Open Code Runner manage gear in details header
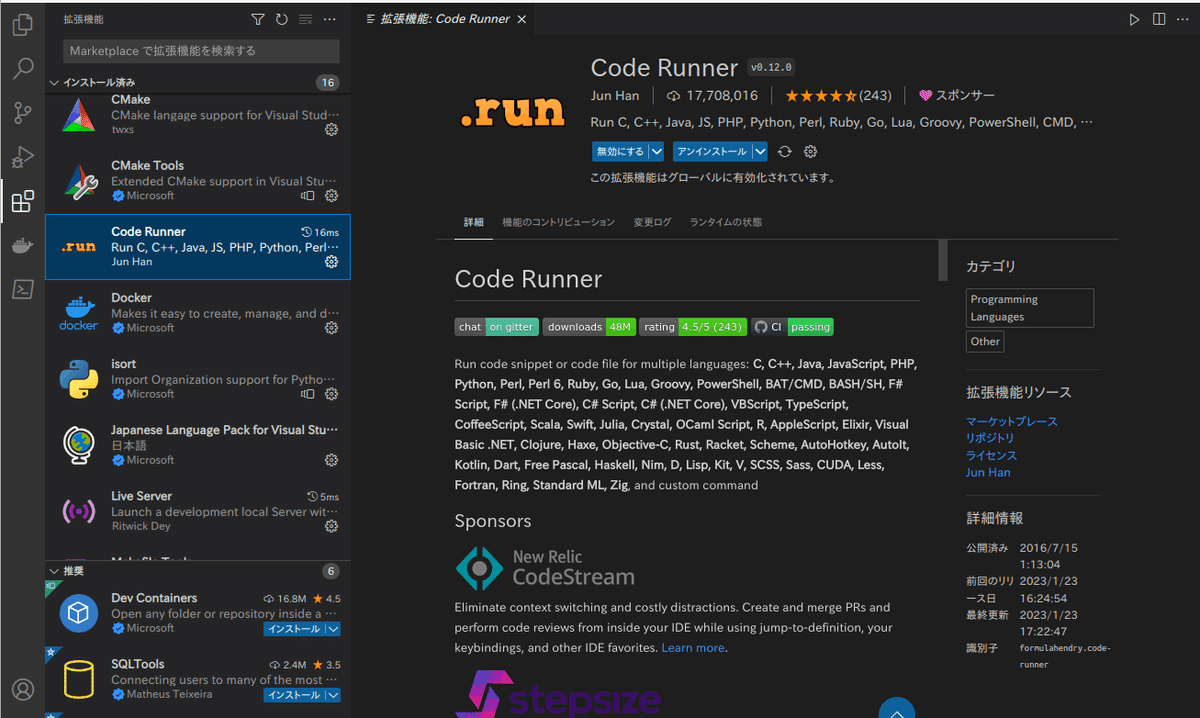 [811, 152]
